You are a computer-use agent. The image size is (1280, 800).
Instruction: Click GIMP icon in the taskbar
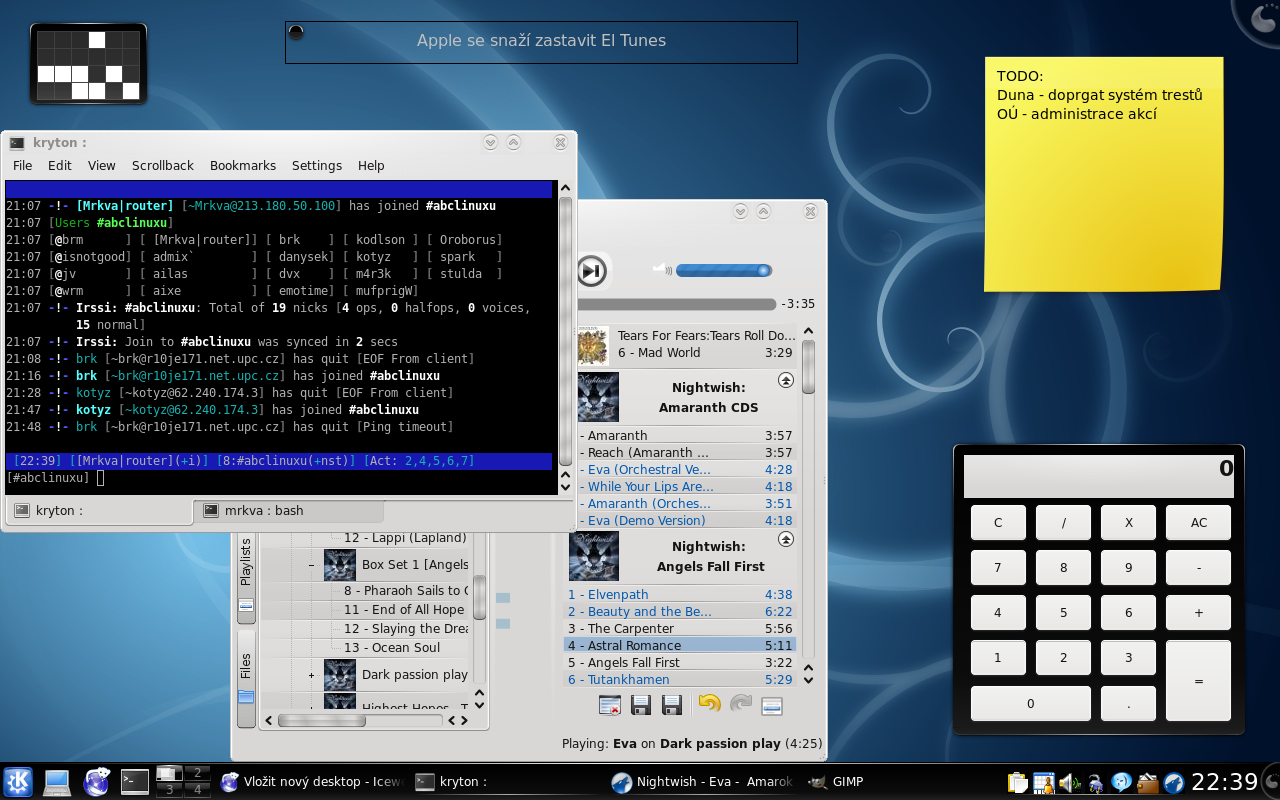pyautogui.click(x=818, y=782)
